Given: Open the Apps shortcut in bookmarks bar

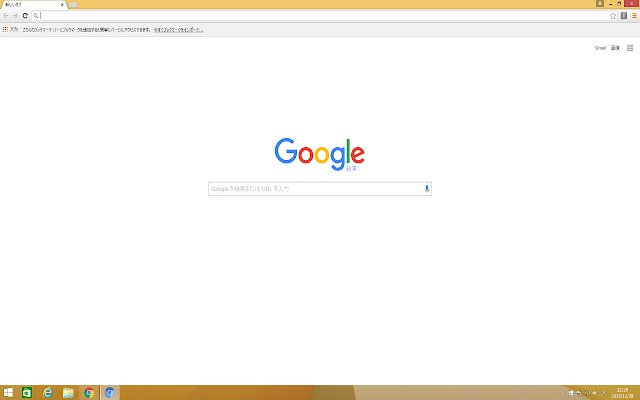Looking at the screenshot, I should (x=11, y=29).
